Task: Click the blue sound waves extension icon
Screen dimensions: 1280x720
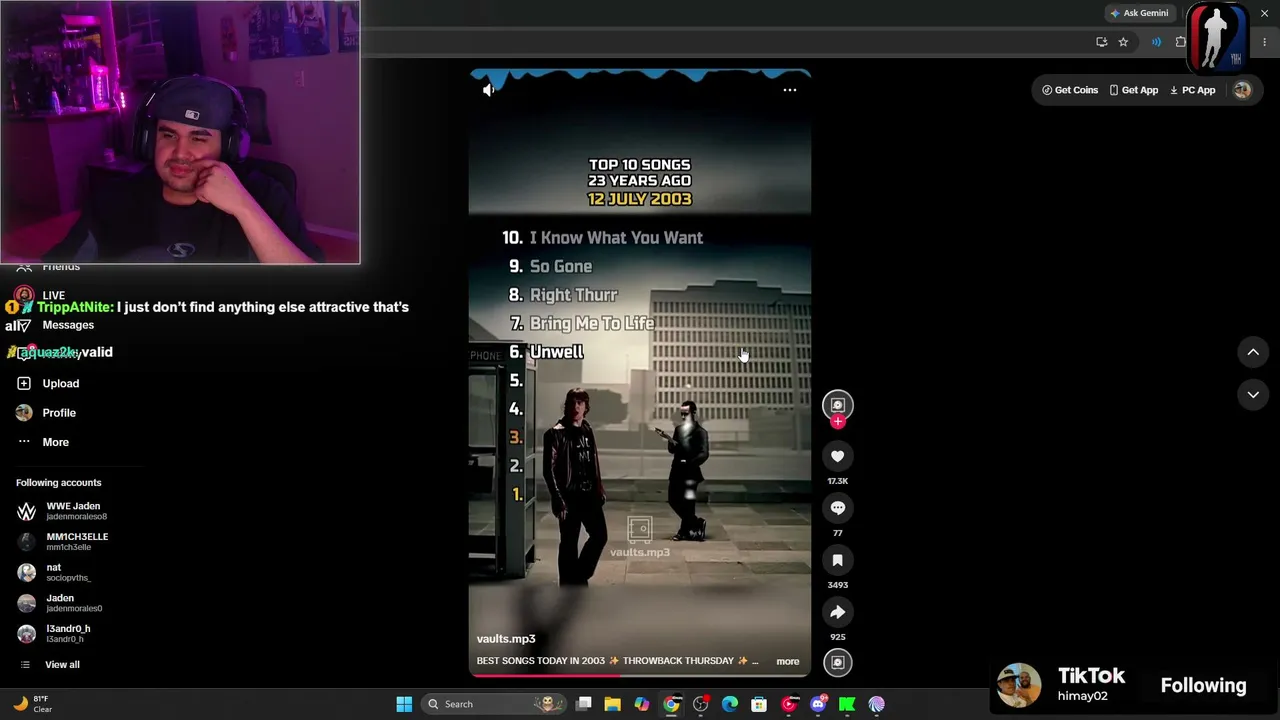Action: coord(1156,42)
